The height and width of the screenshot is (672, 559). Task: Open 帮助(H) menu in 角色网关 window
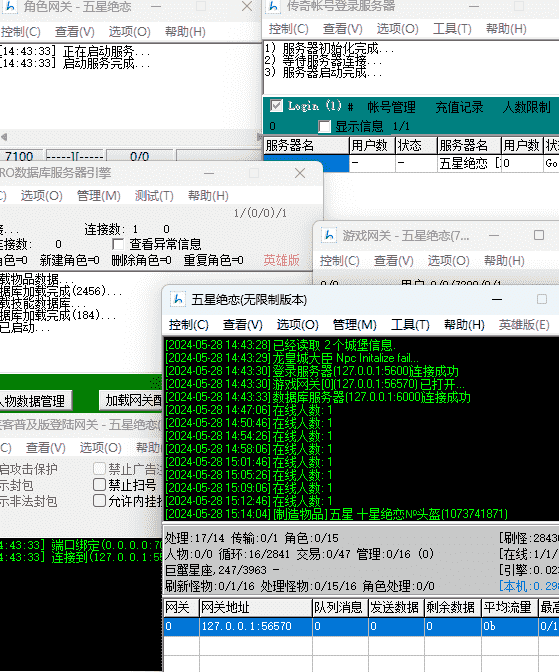click(185, 32)
